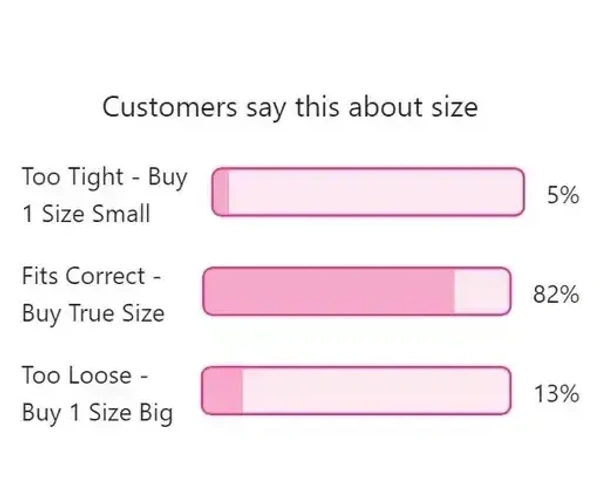Click the word "about" in the heading
Viewport: 600px width, 499px height.
pyautogui.click(x=388, y=107)
